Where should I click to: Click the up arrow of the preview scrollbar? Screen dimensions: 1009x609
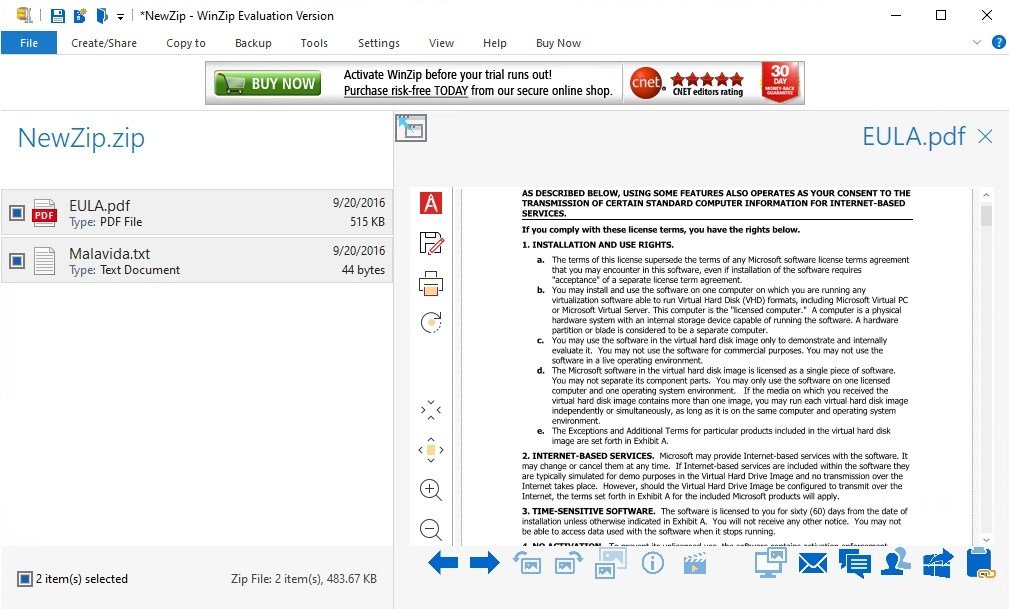986,194
